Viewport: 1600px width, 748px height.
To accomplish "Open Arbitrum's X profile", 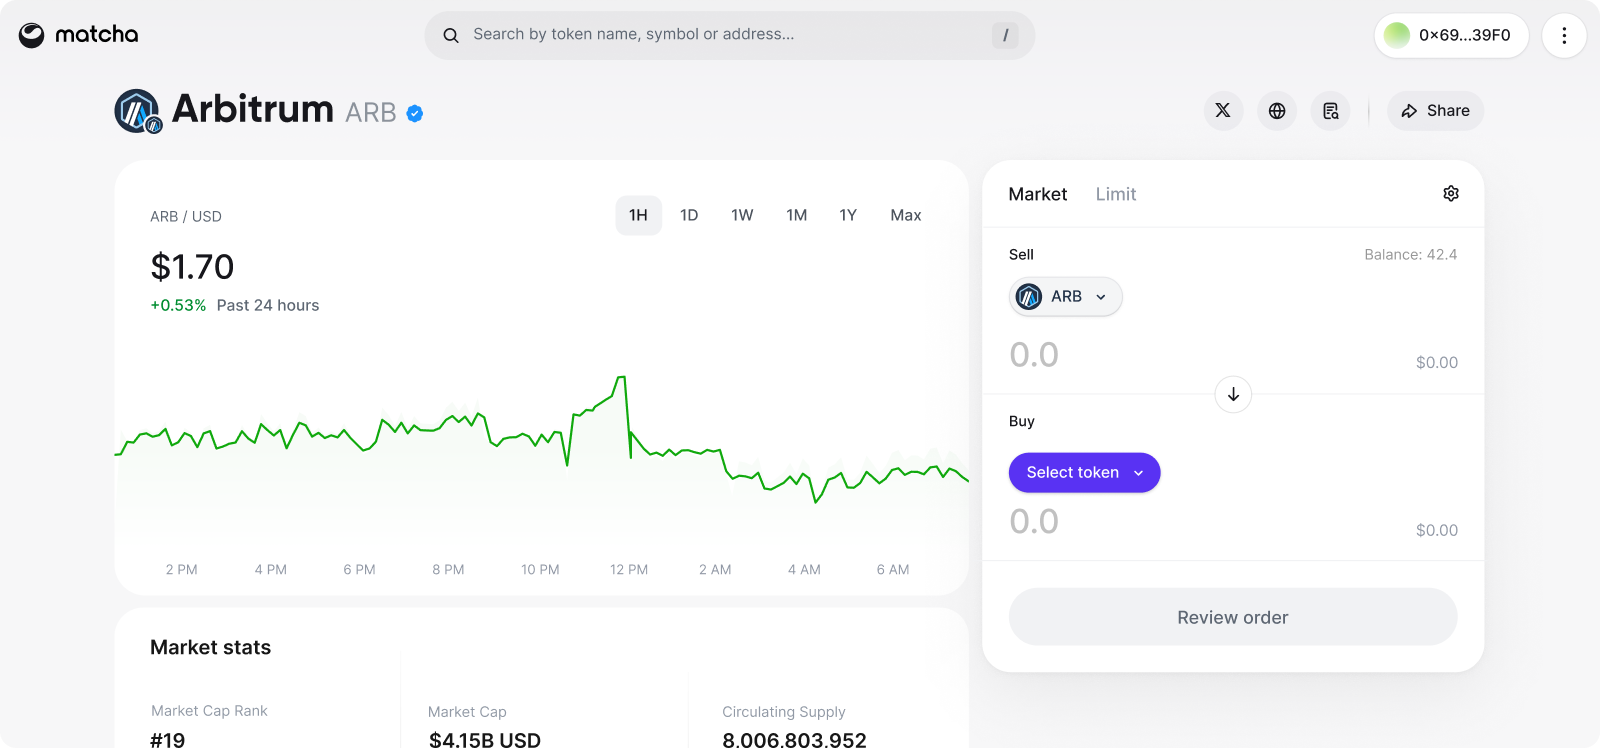I will pos(1223,111).
